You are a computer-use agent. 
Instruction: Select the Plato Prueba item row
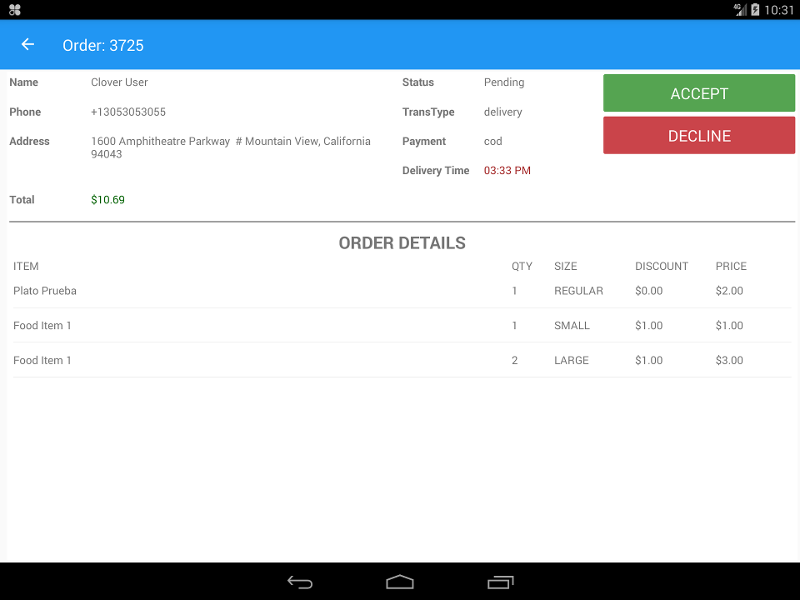coord(402,291)
